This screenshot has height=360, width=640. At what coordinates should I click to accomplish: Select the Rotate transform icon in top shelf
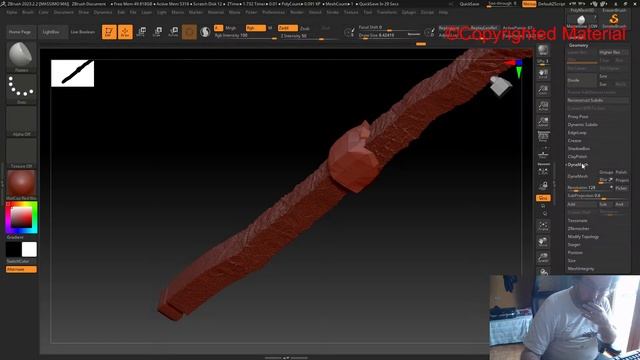click(x=173, y=32)
